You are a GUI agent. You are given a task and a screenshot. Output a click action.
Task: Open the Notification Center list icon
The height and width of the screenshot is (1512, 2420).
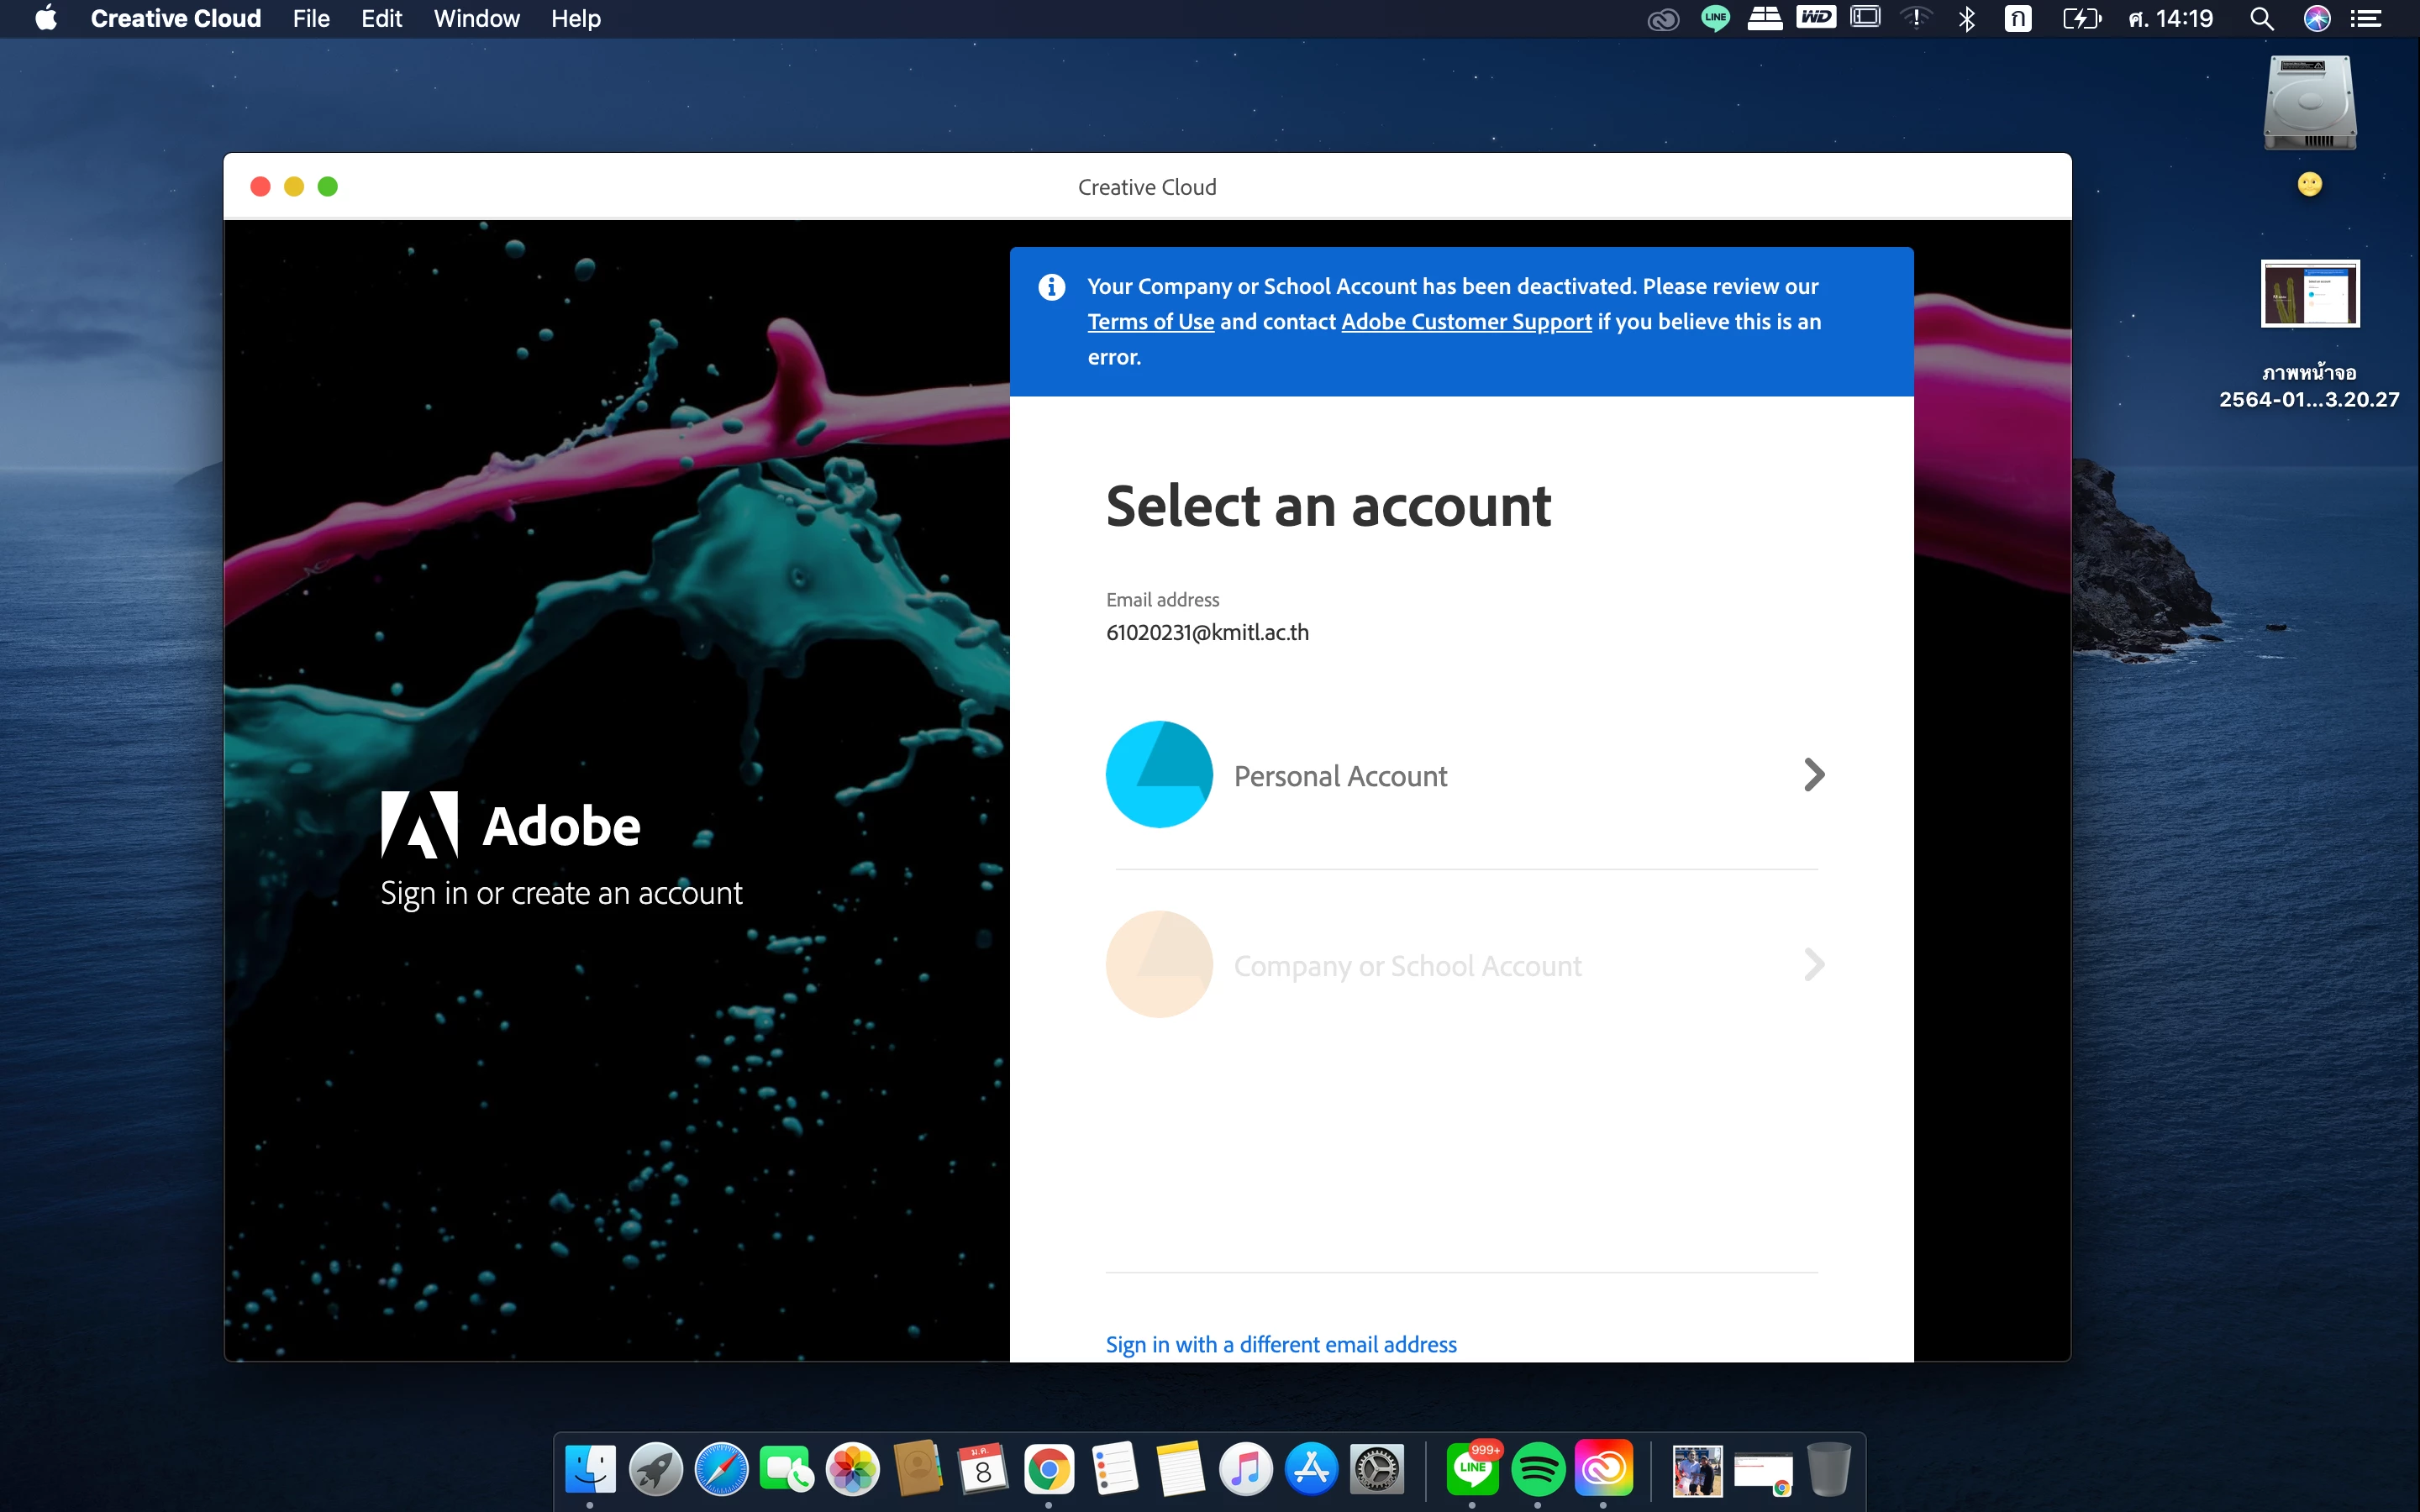point(2366,19)
